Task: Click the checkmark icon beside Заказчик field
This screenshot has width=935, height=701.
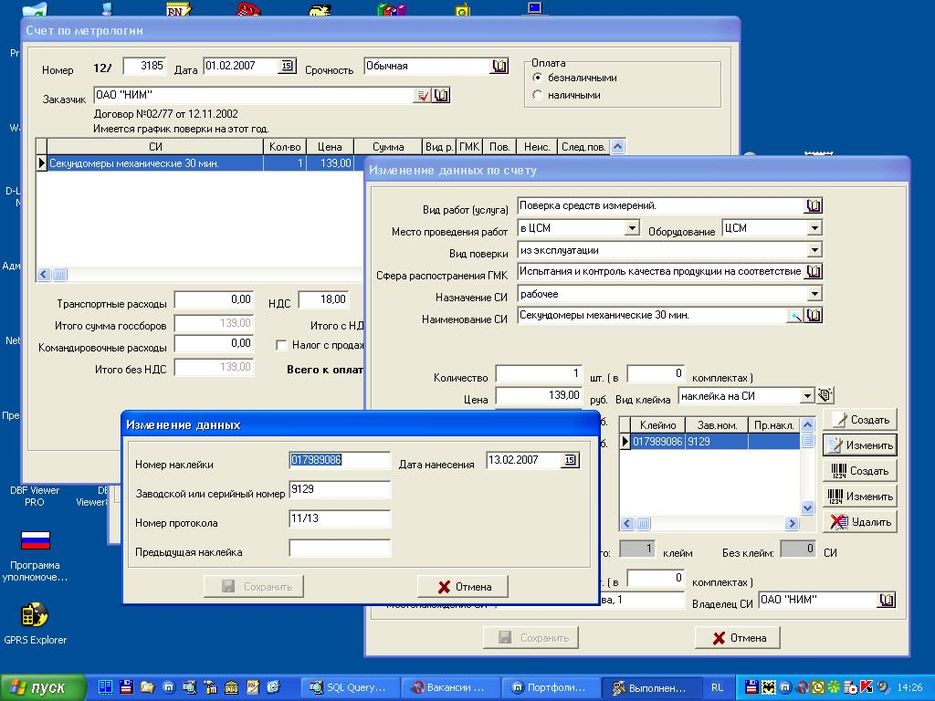Action: (422, 95)
